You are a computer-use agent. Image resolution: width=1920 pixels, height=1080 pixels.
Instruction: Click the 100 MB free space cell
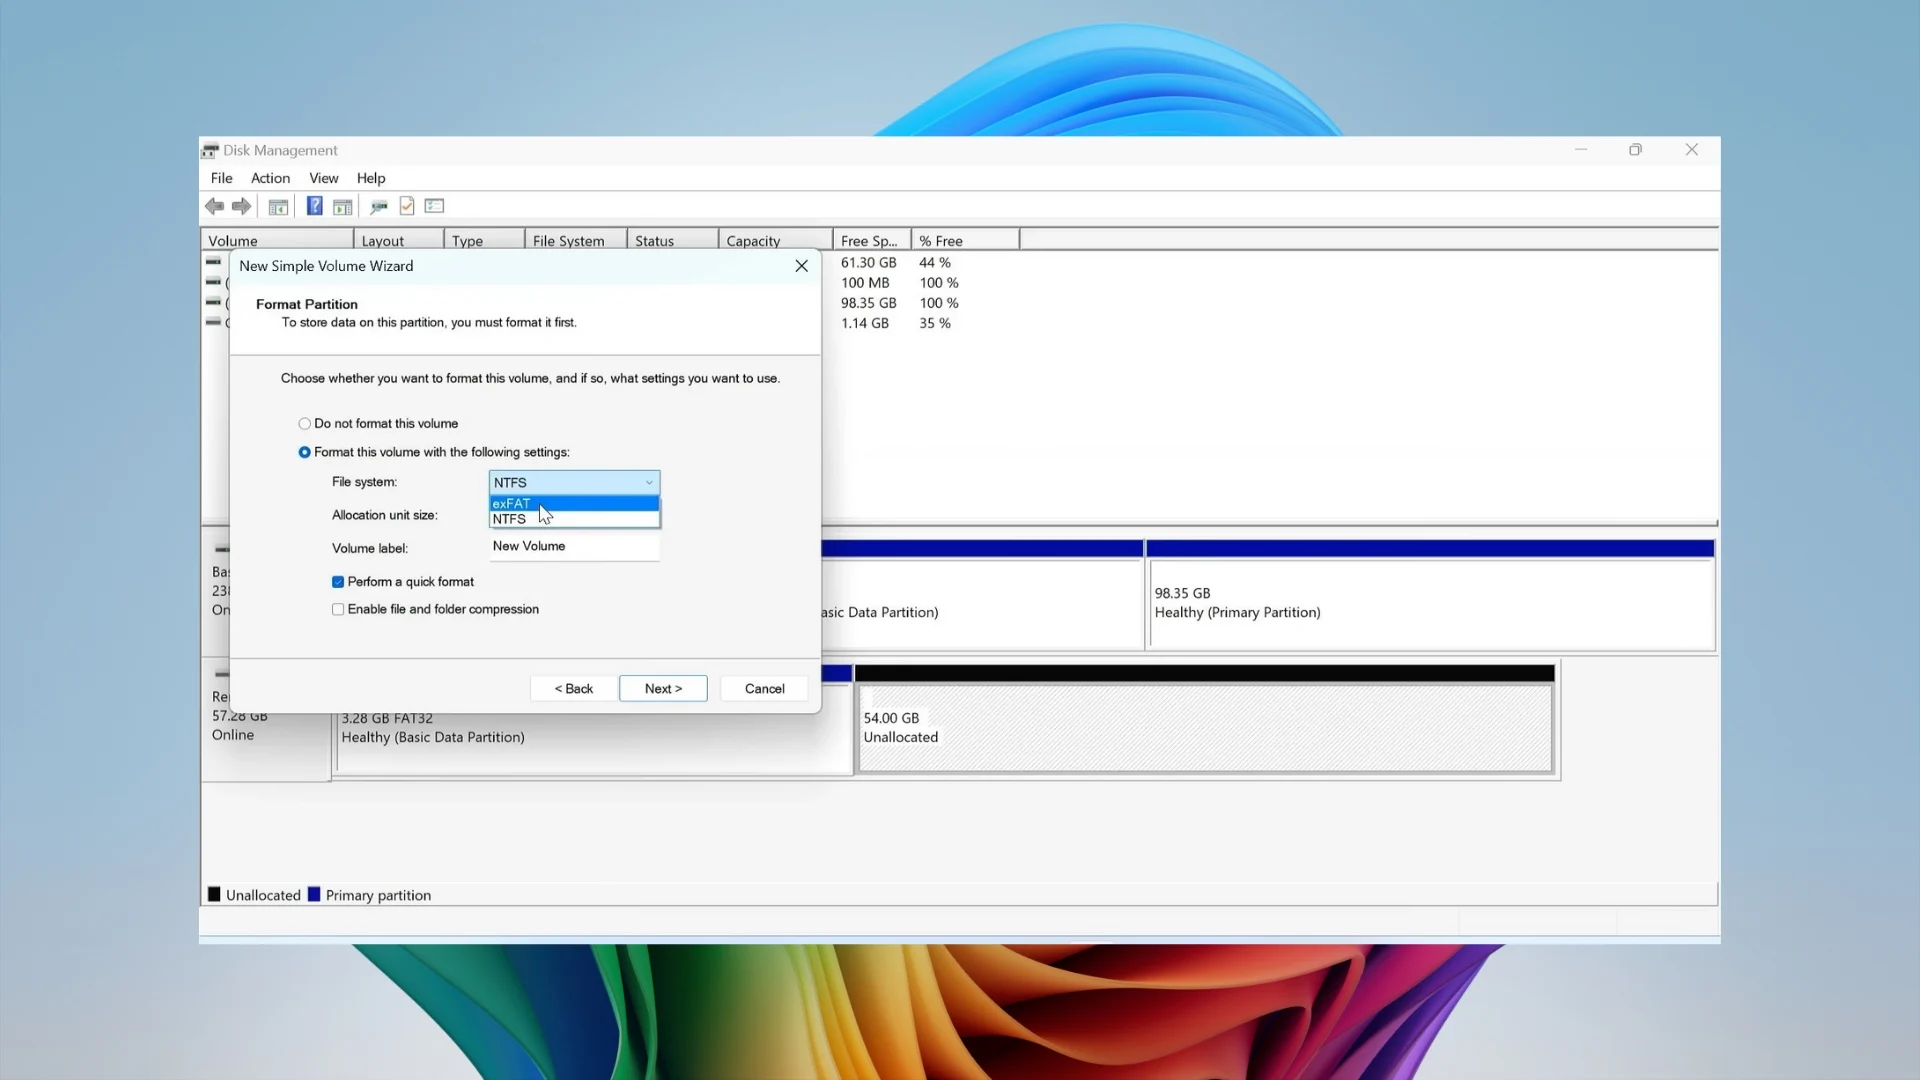865,283
